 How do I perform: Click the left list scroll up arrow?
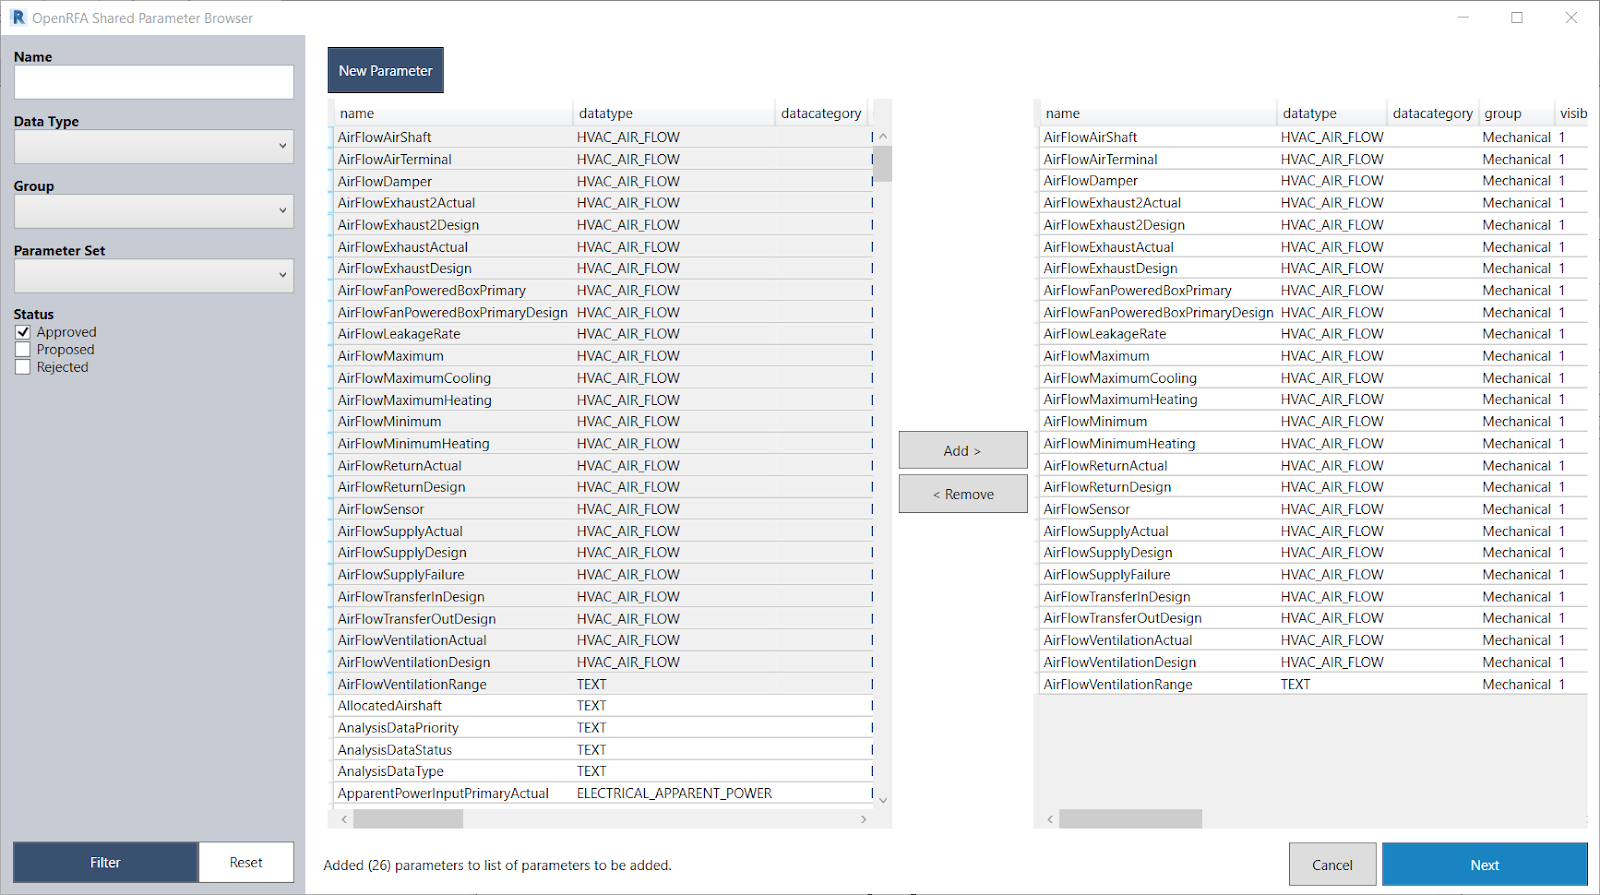point(883,136)
